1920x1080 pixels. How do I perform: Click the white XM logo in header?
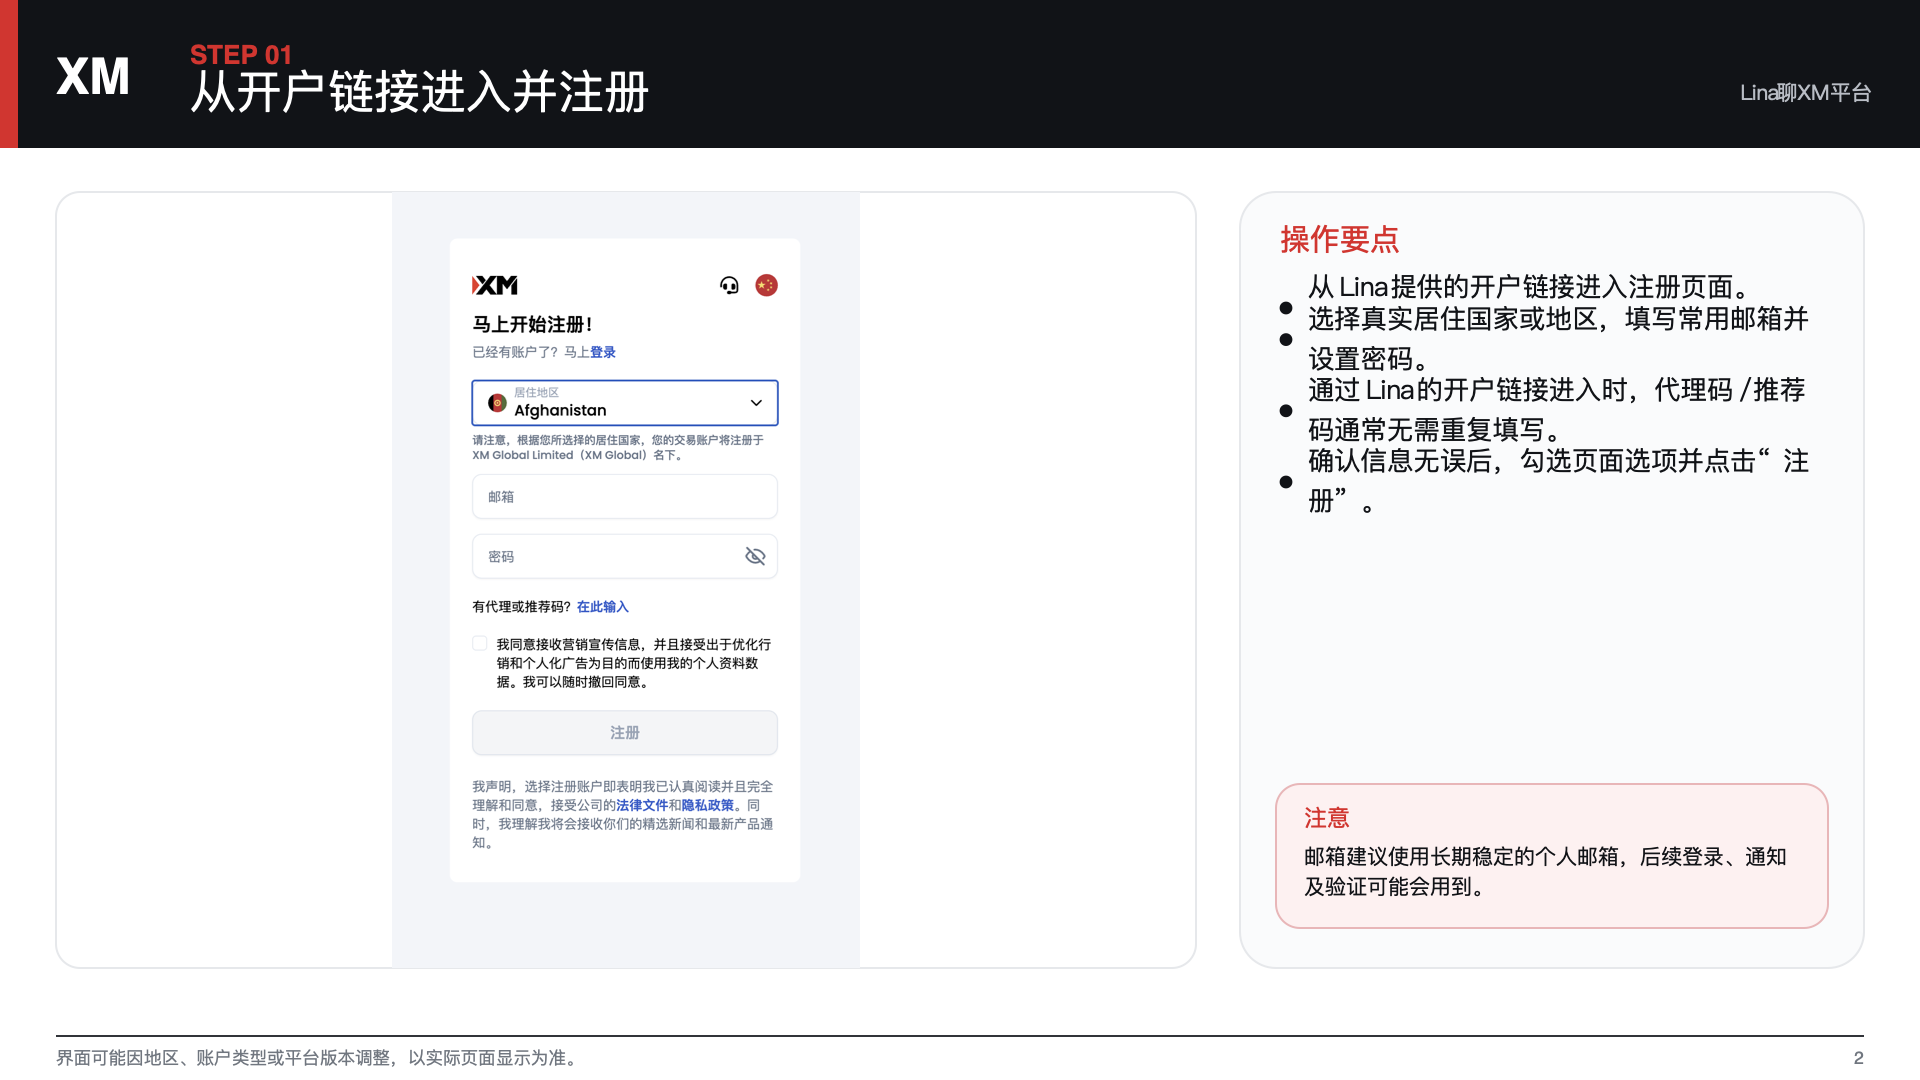coord(93,77)
